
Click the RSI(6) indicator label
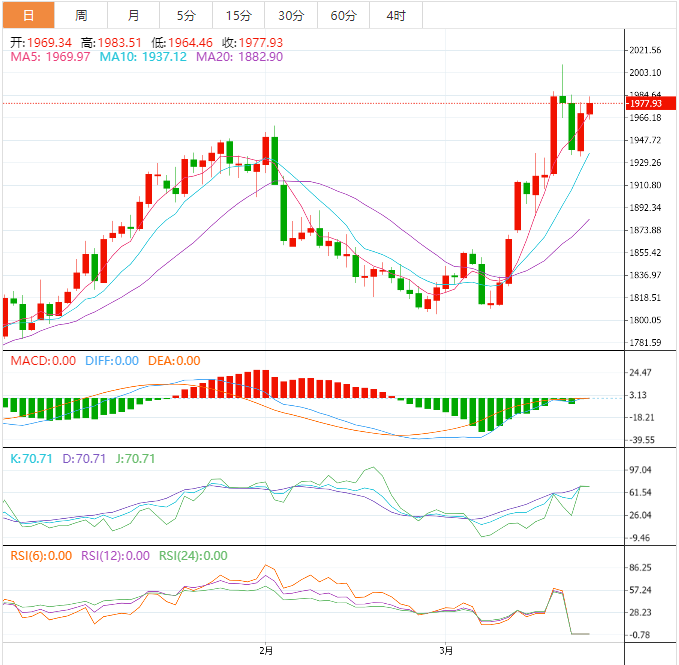point(42,556)
